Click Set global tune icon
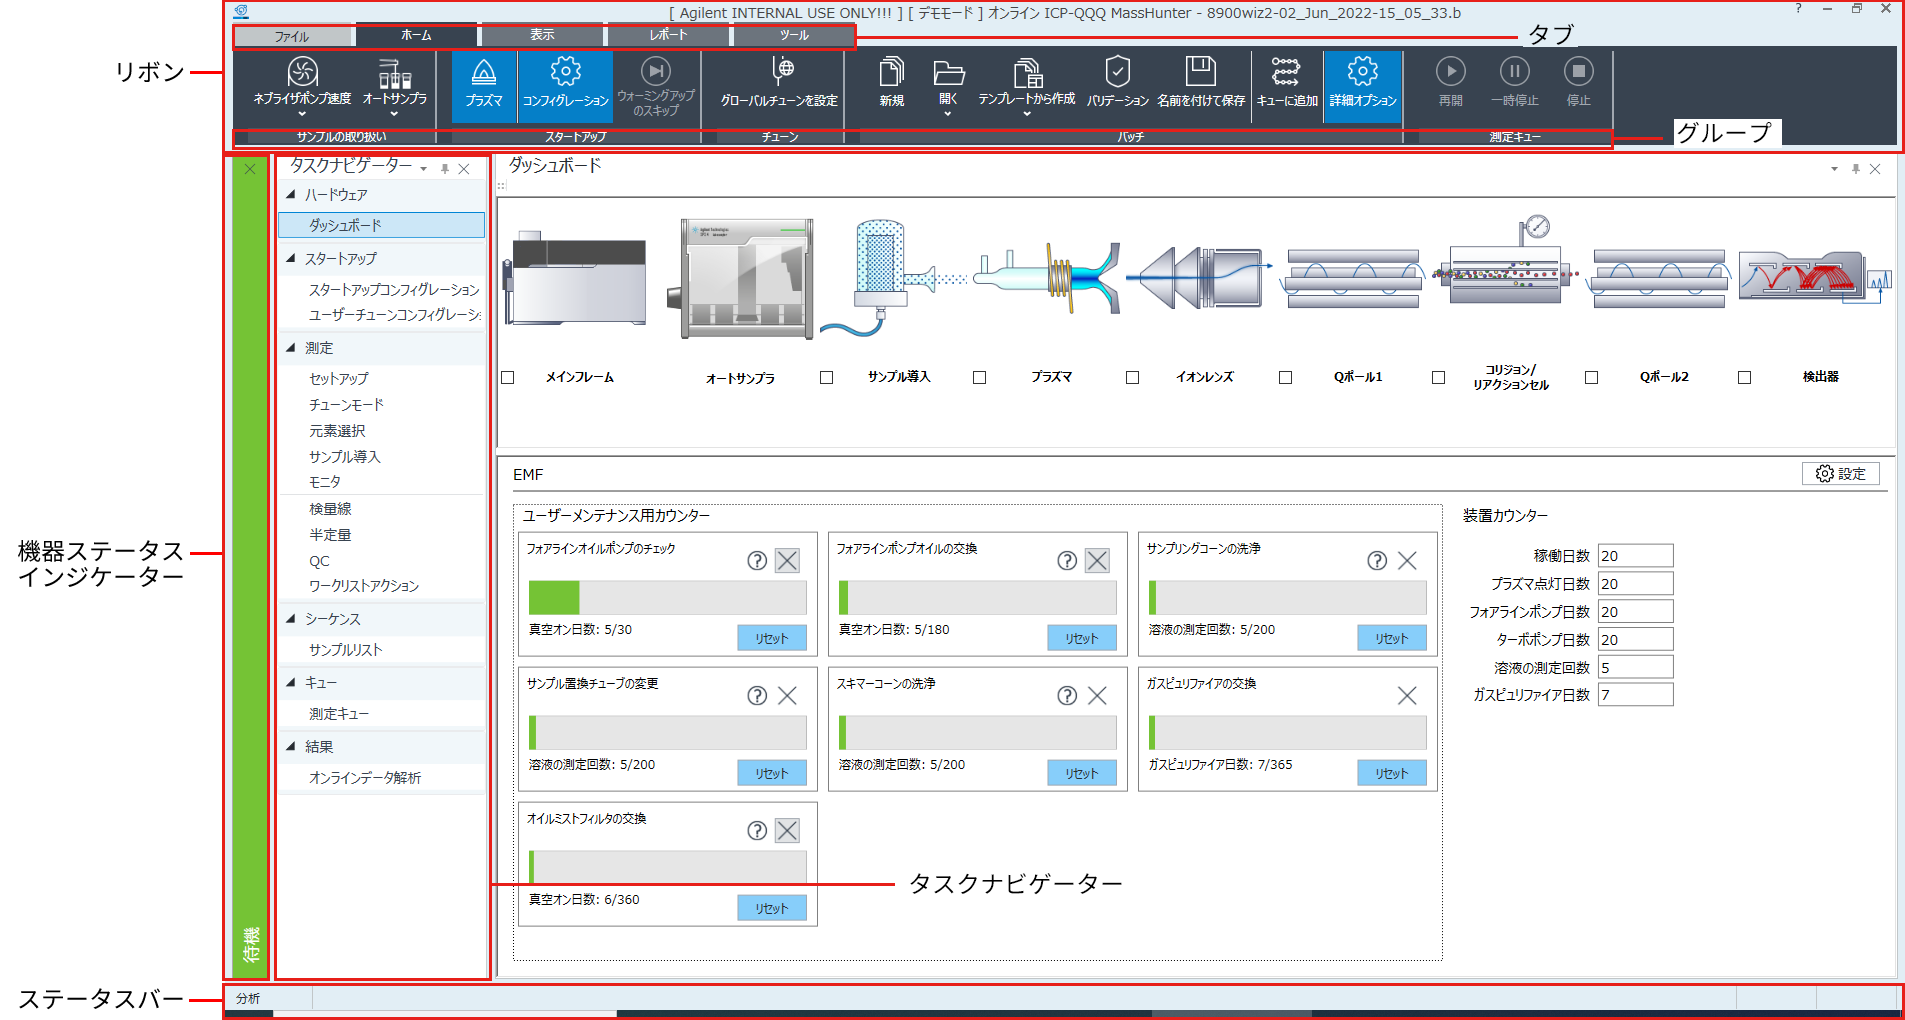 point(783,70)
